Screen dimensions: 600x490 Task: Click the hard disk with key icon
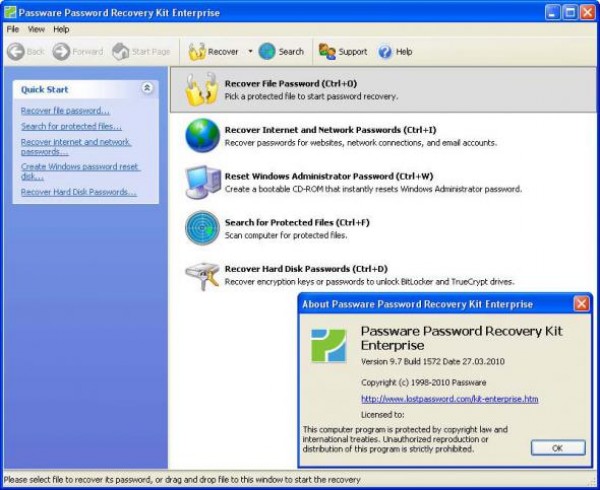[x=202, y=275]
